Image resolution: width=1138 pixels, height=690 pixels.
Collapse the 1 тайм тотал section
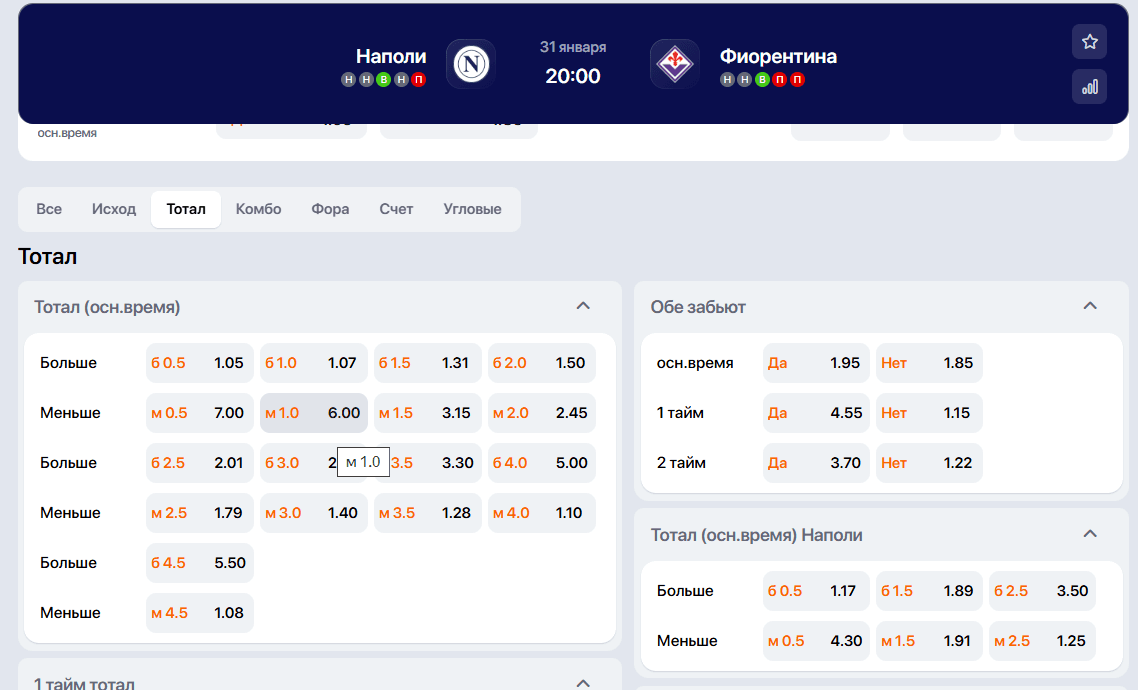pos(584,683)
